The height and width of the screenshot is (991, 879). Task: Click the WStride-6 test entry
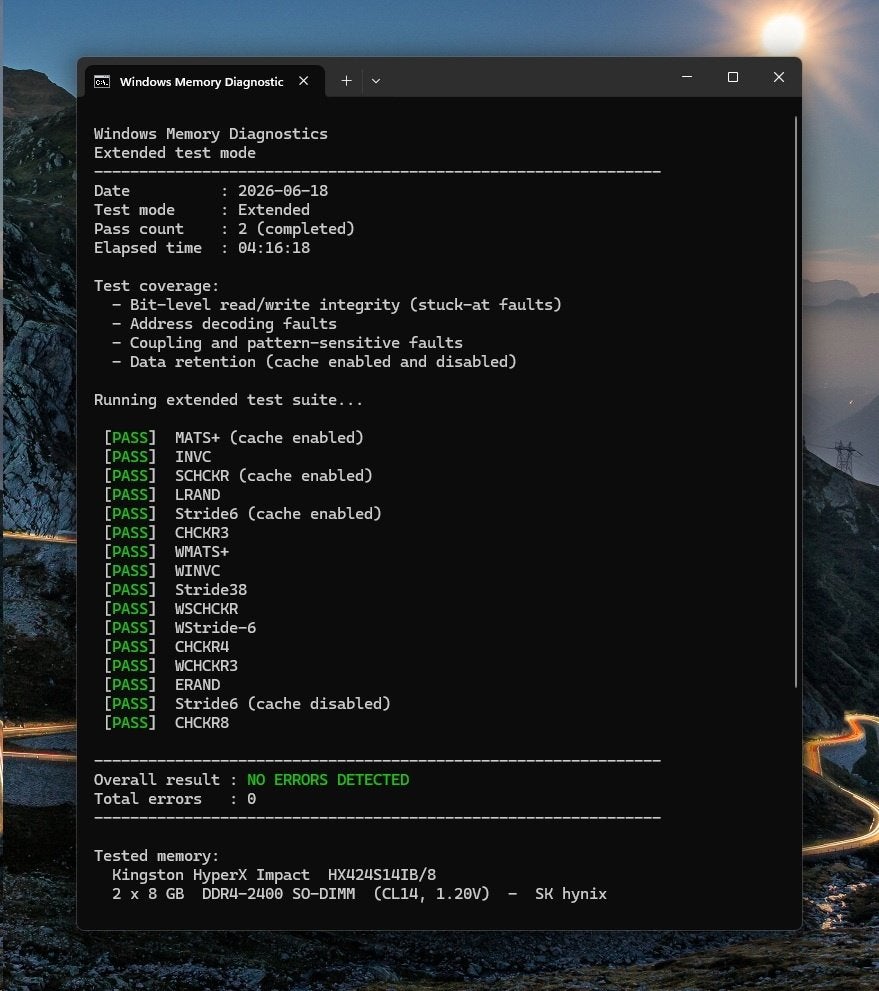[x=215, y=628]
